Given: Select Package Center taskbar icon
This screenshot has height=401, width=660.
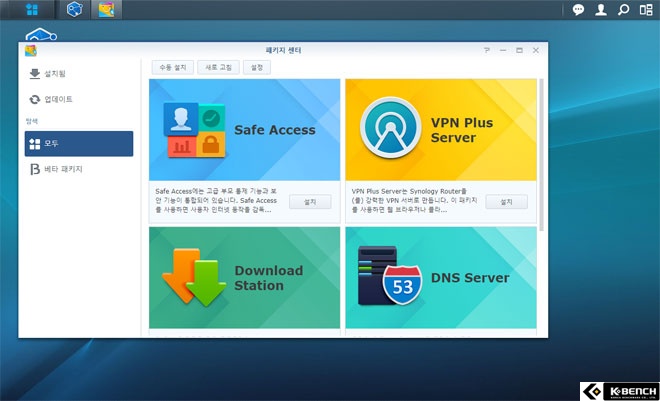Looking at the screenshot, I should tap(106, 9).
